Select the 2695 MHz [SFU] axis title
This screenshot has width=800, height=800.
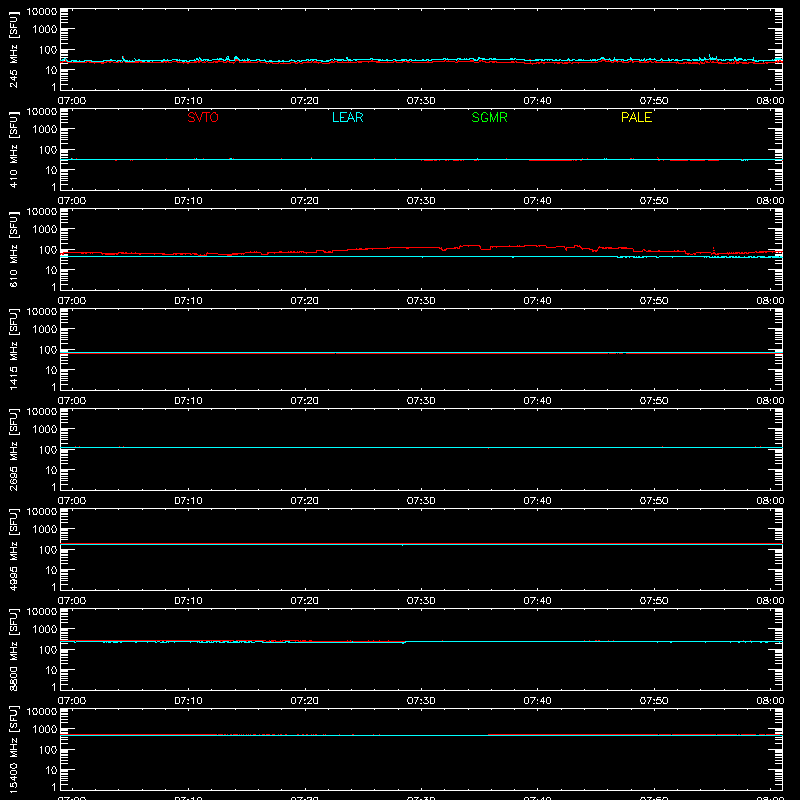(14, 450)
